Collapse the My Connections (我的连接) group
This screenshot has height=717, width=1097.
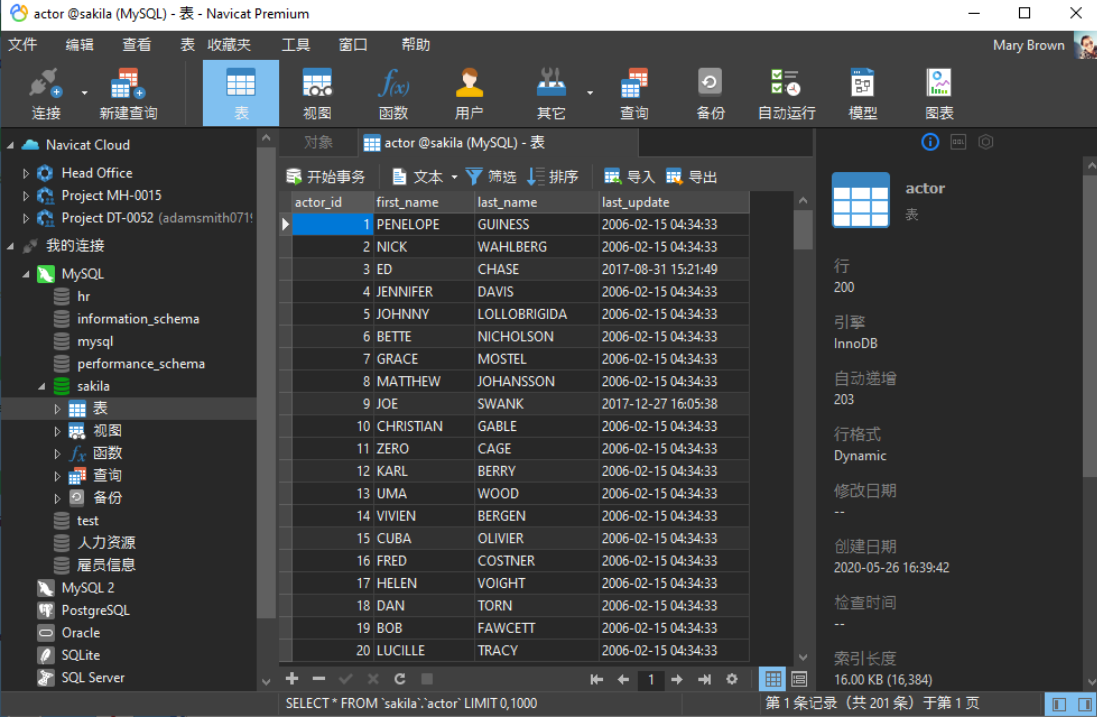[10, 246]
